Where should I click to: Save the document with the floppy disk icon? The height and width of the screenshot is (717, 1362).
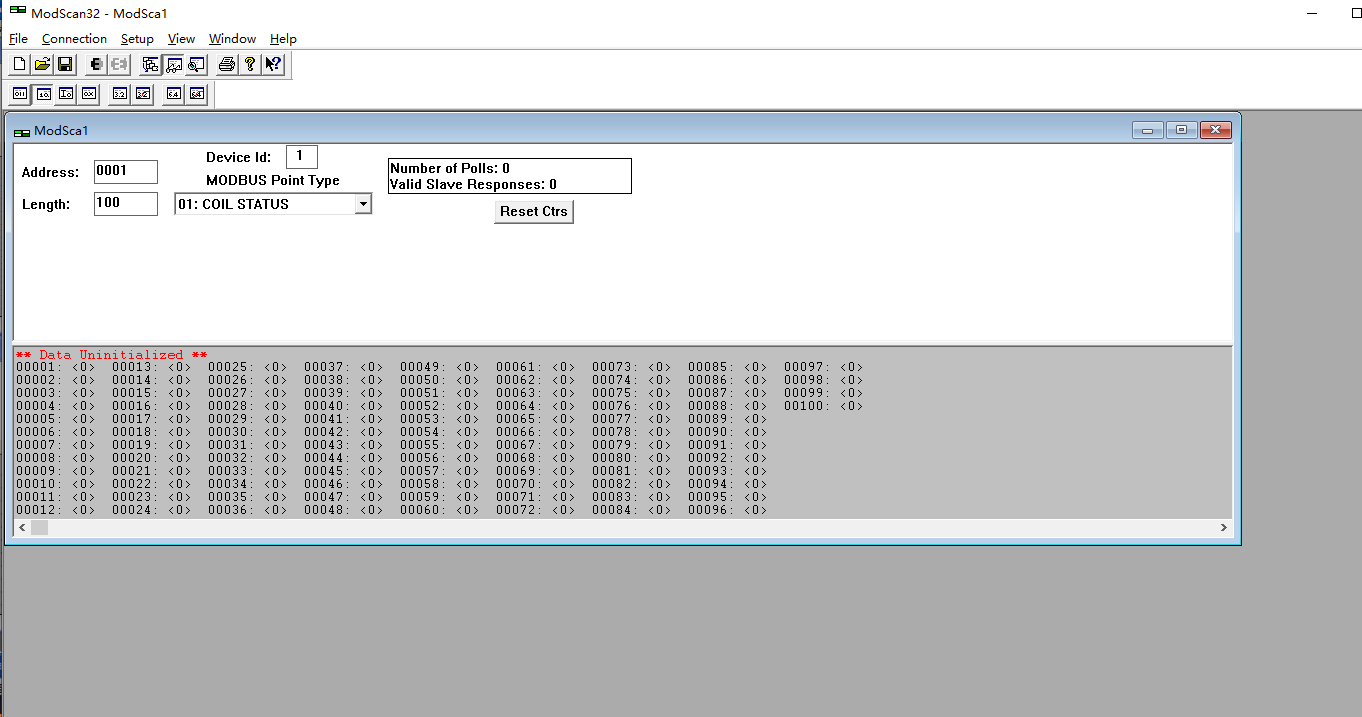click(x=65, y=65)
